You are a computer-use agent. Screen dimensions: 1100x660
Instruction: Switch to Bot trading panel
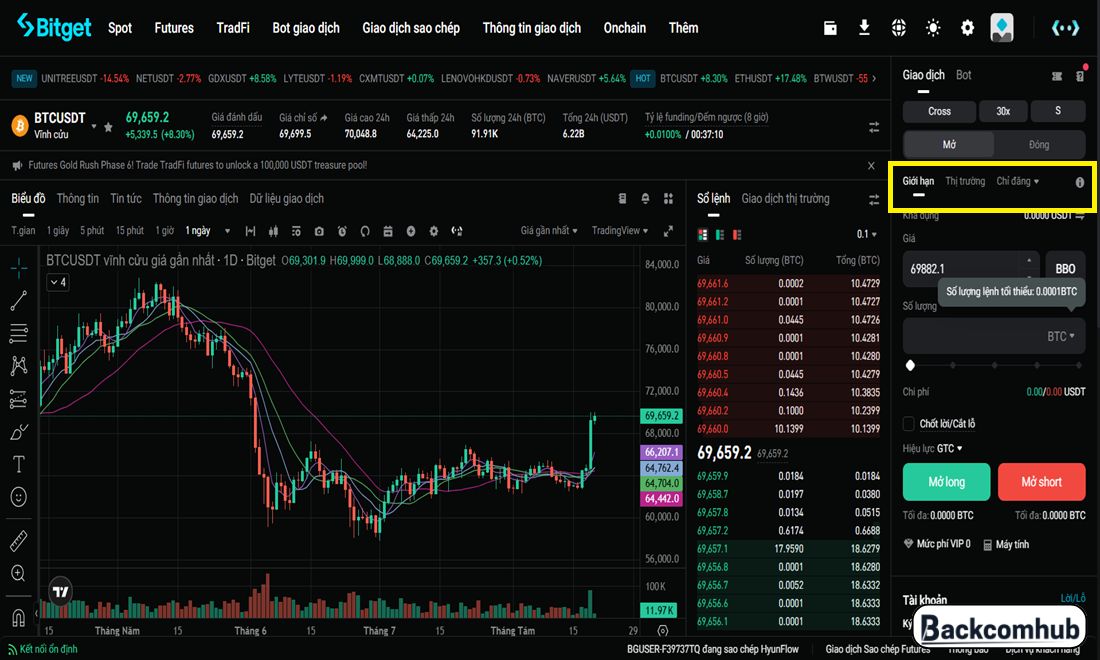tap(963, 75)
